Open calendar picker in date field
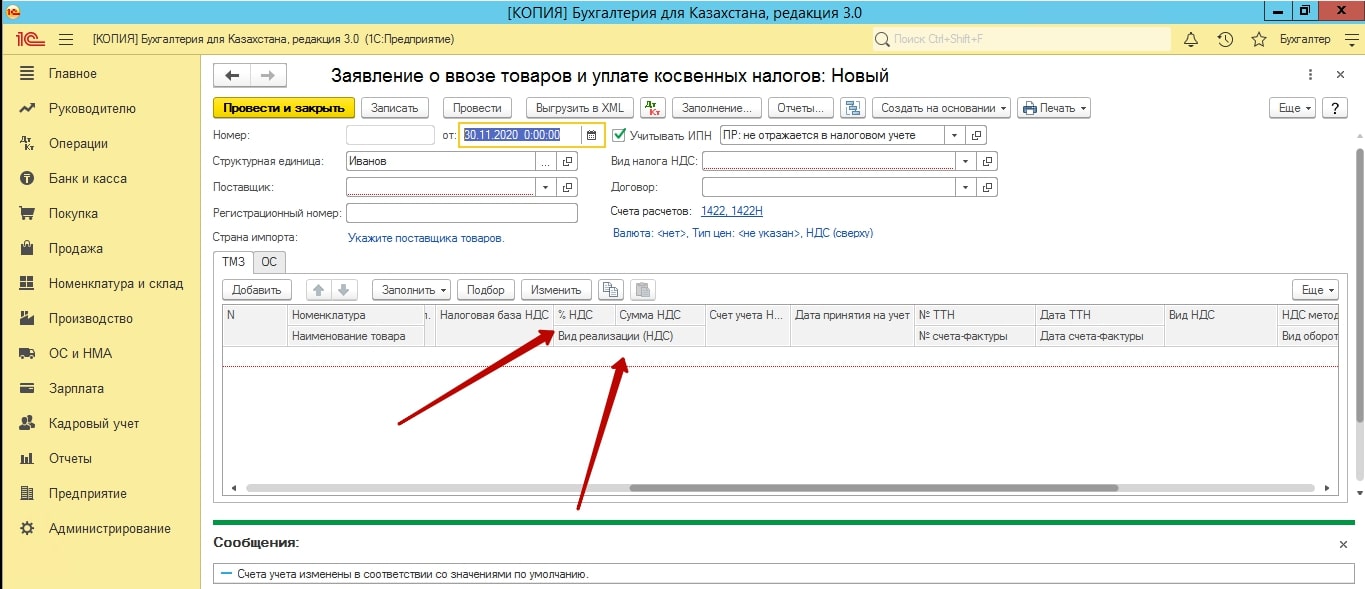 591,135
